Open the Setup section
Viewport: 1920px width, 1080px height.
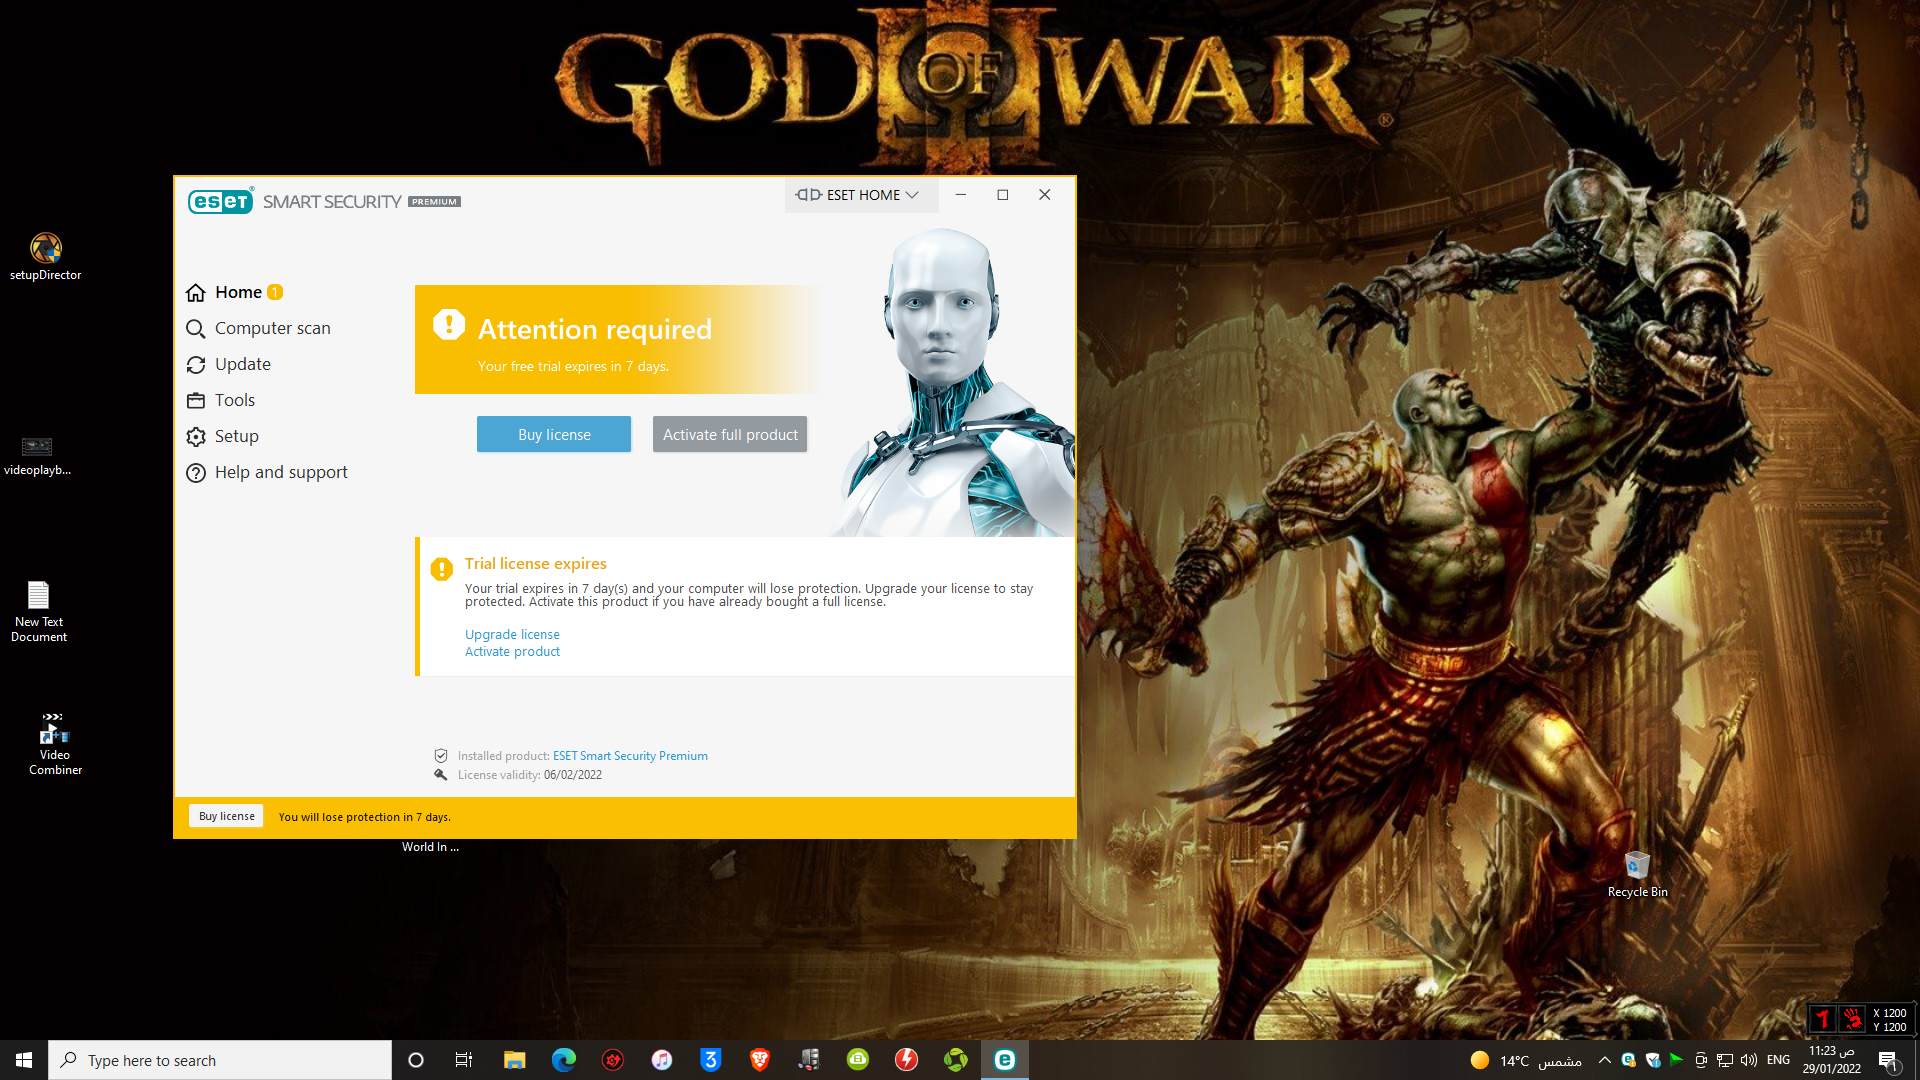pyautogui.click(x=222, y=436)
